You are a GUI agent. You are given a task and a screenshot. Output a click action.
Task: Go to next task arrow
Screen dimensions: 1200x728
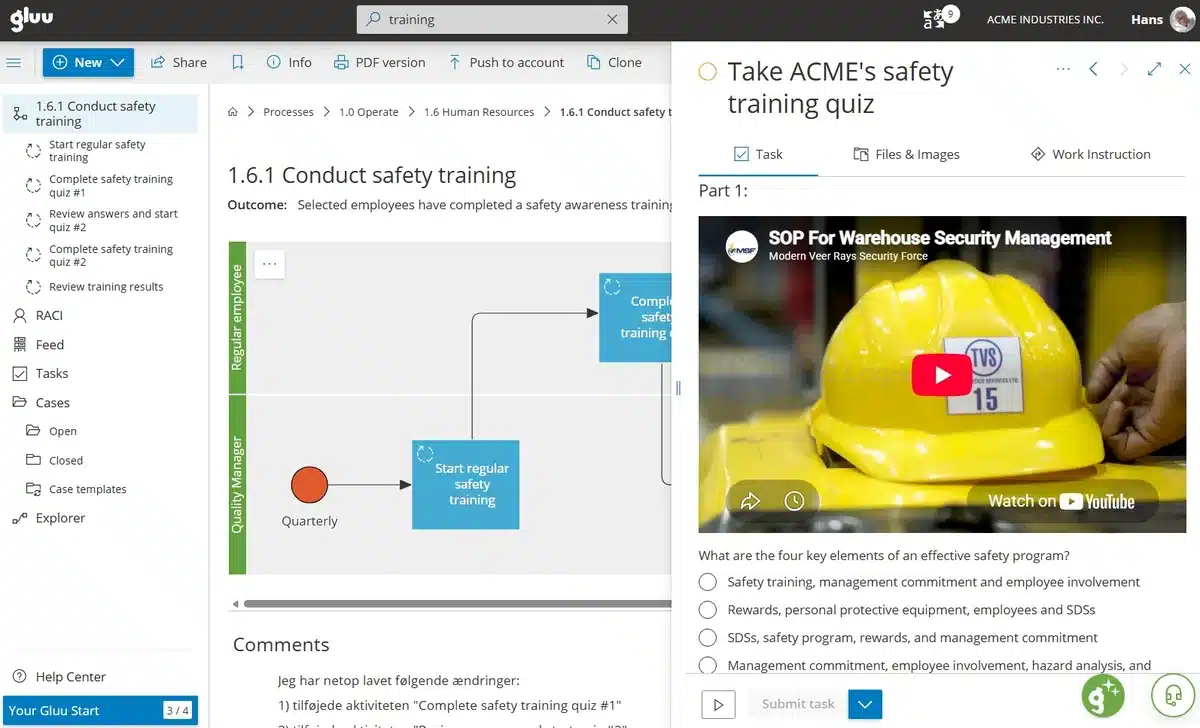click(x=1124, y=69)
